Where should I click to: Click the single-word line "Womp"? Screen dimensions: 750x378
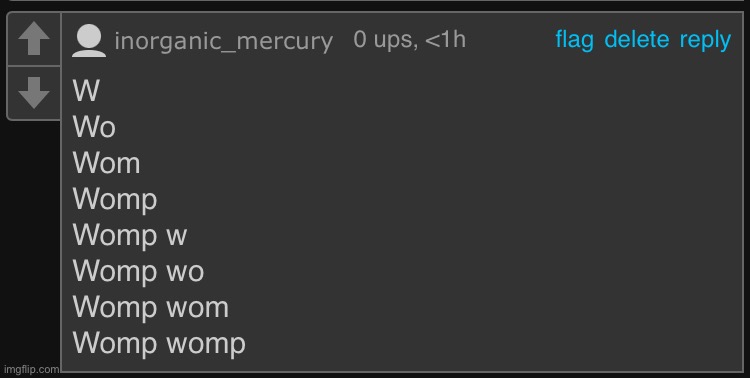(115, 200)
